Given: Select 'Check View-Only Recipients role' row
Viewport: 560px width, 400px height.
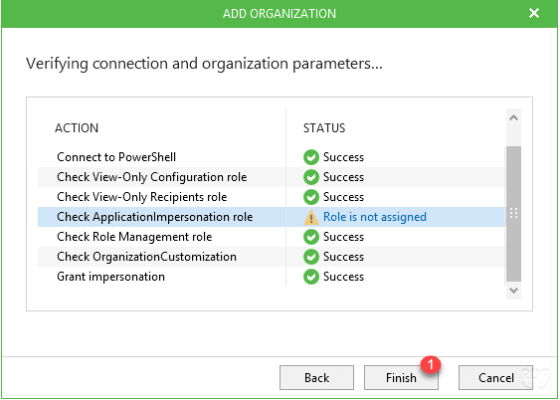Looking at the screenshot, I should click(272, 197).
